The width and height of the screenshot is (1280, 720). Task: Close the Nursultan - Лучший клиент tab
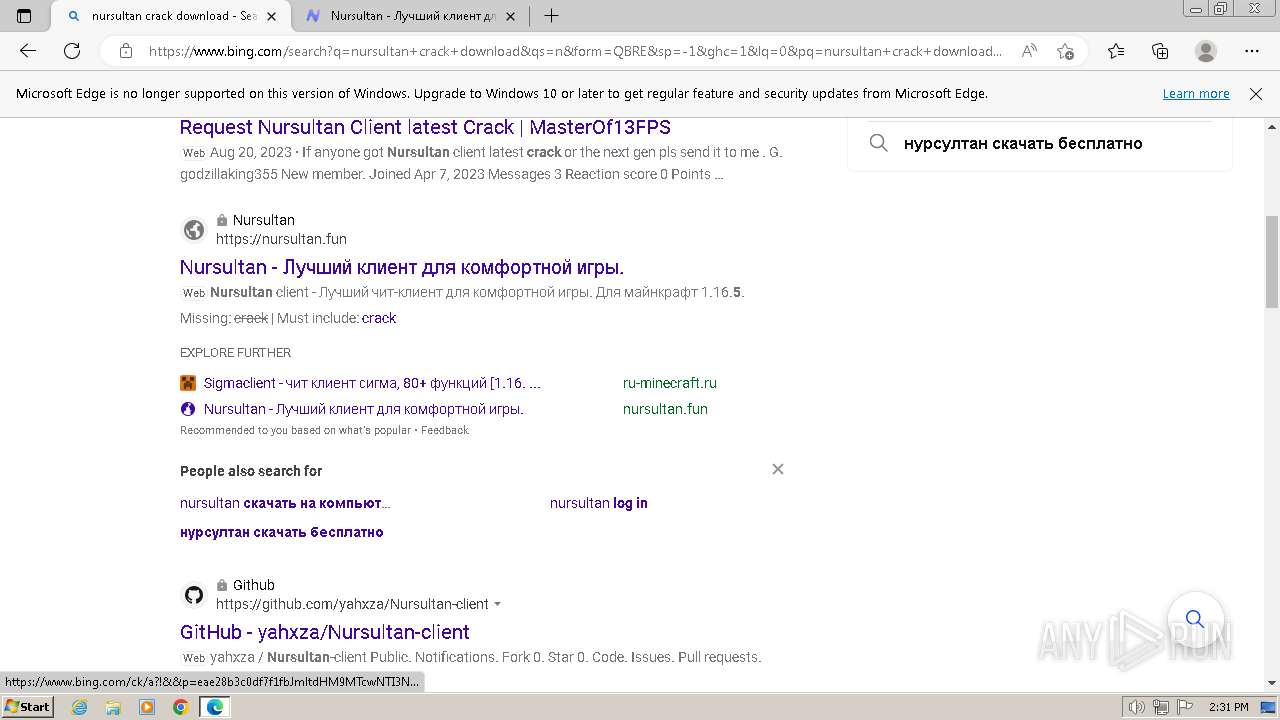coord(512,16)
